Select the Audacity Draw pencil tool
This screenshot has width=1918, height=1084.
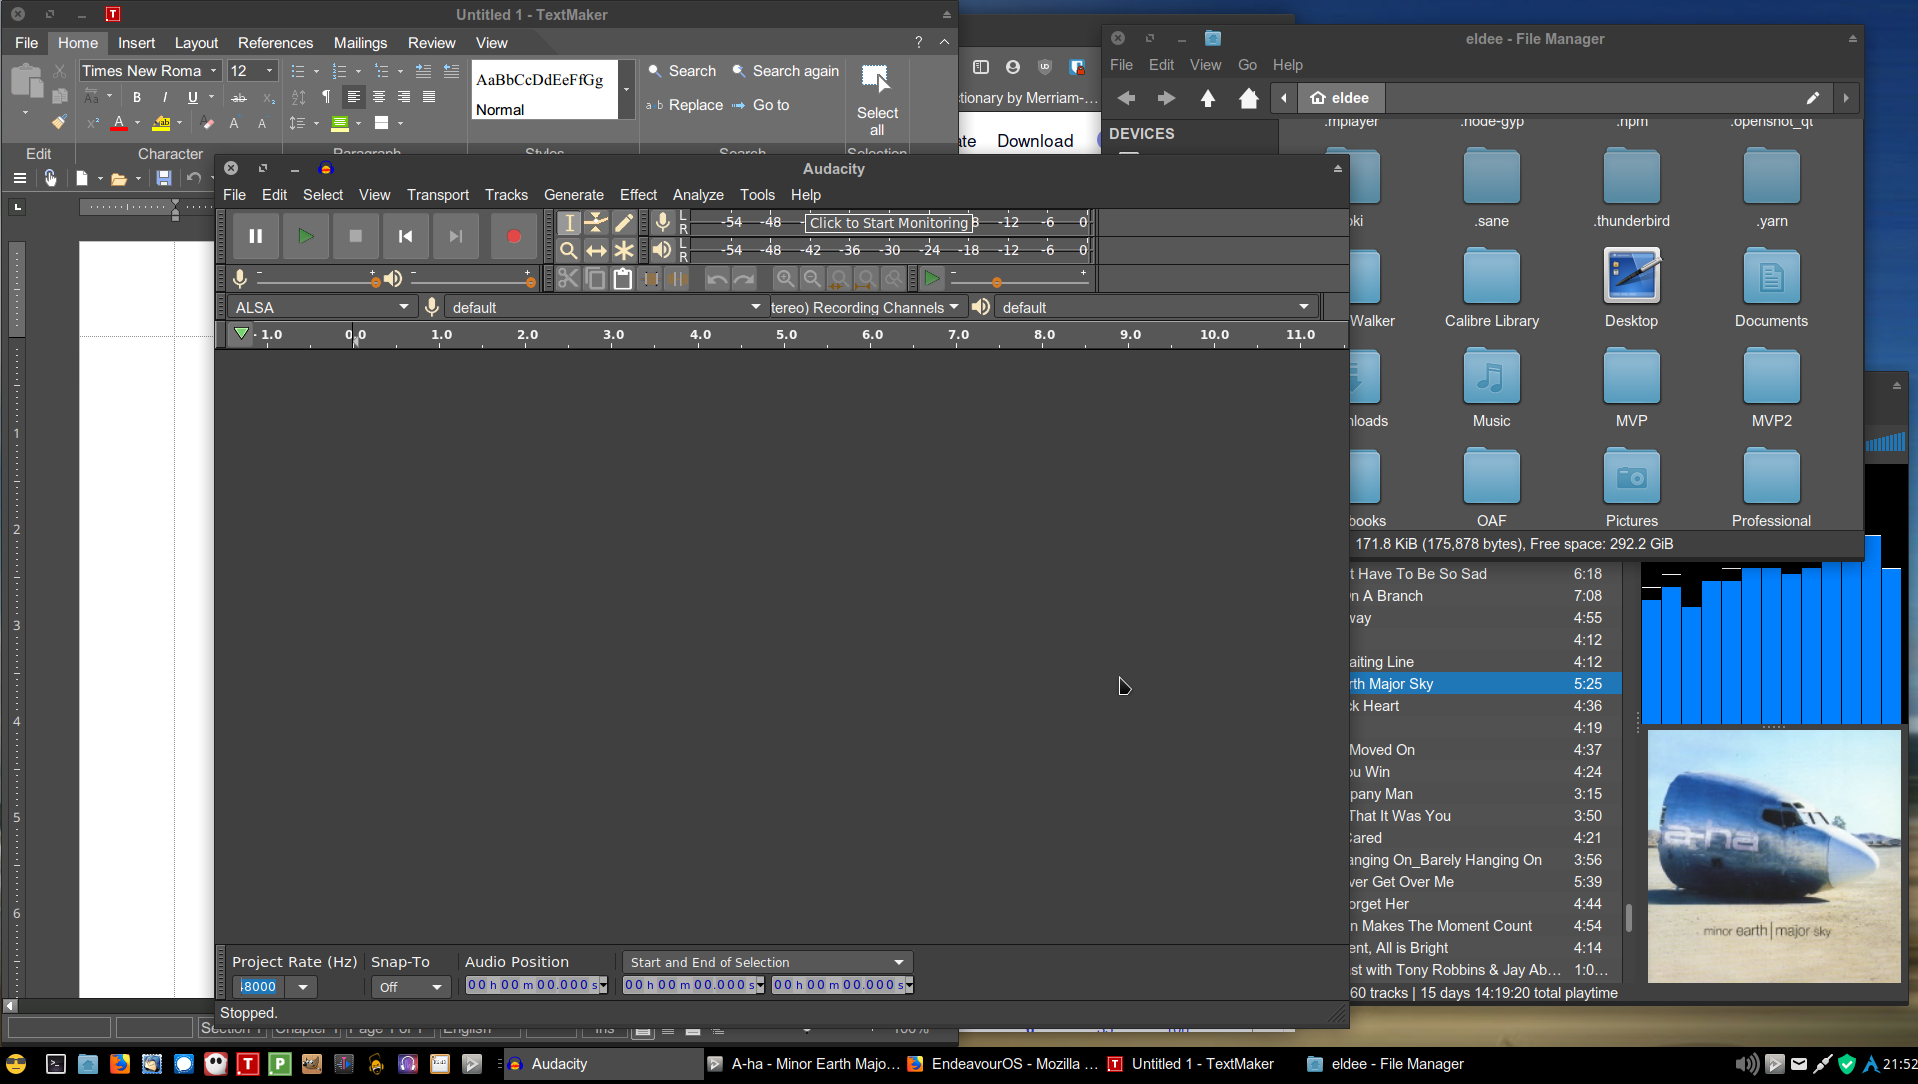(623, 223)
